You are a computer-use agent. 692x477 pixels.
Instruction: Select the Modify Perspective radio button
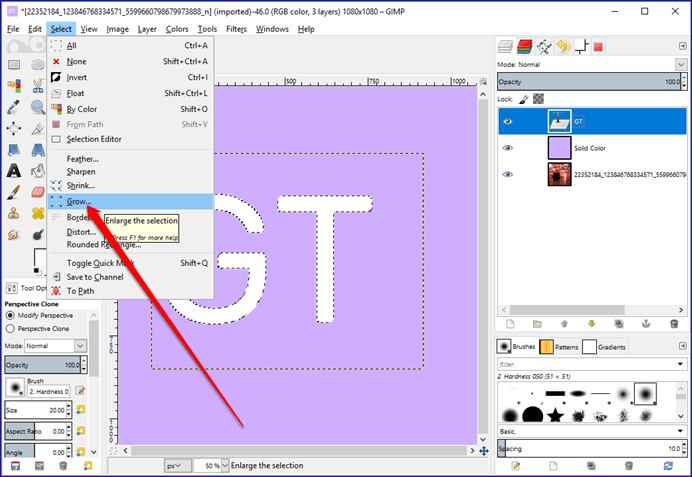[x=10, y=315]
